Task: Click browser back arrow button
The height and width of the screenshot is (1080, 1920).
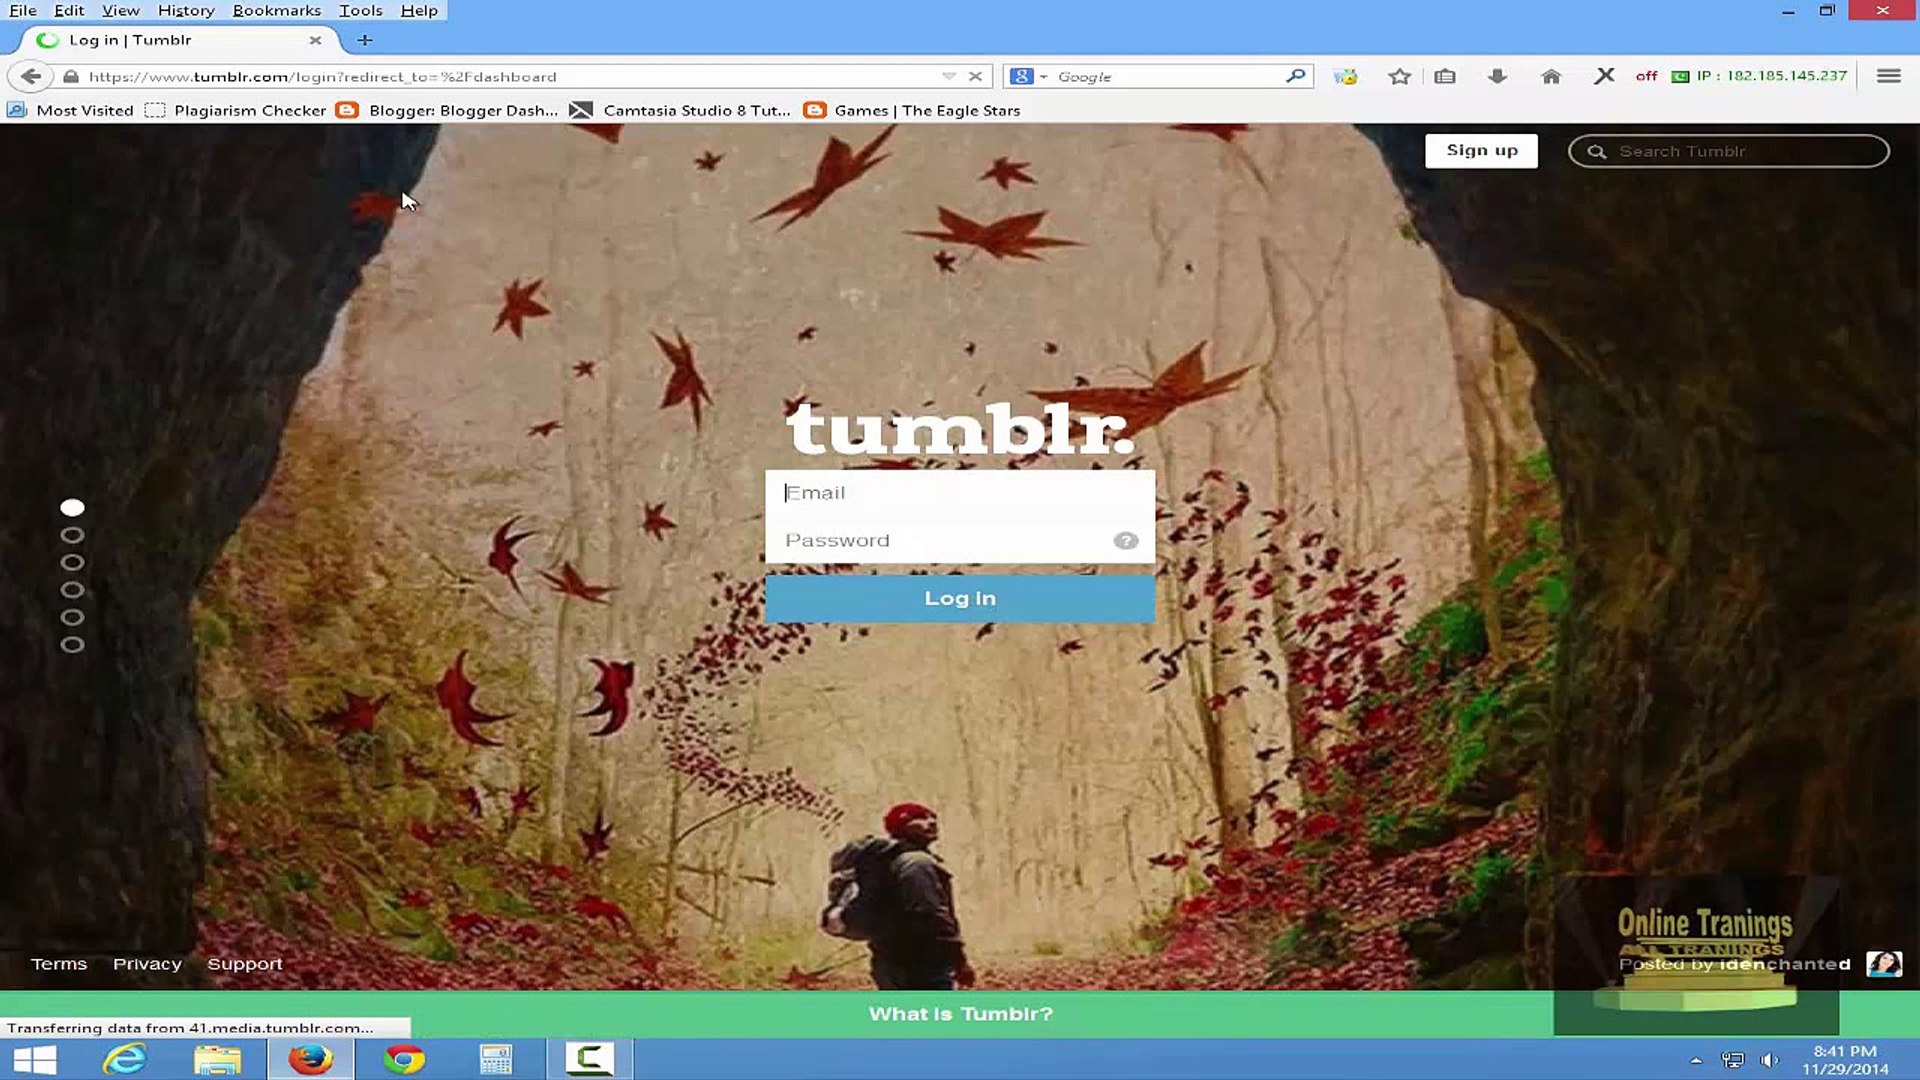Action: 31,76
